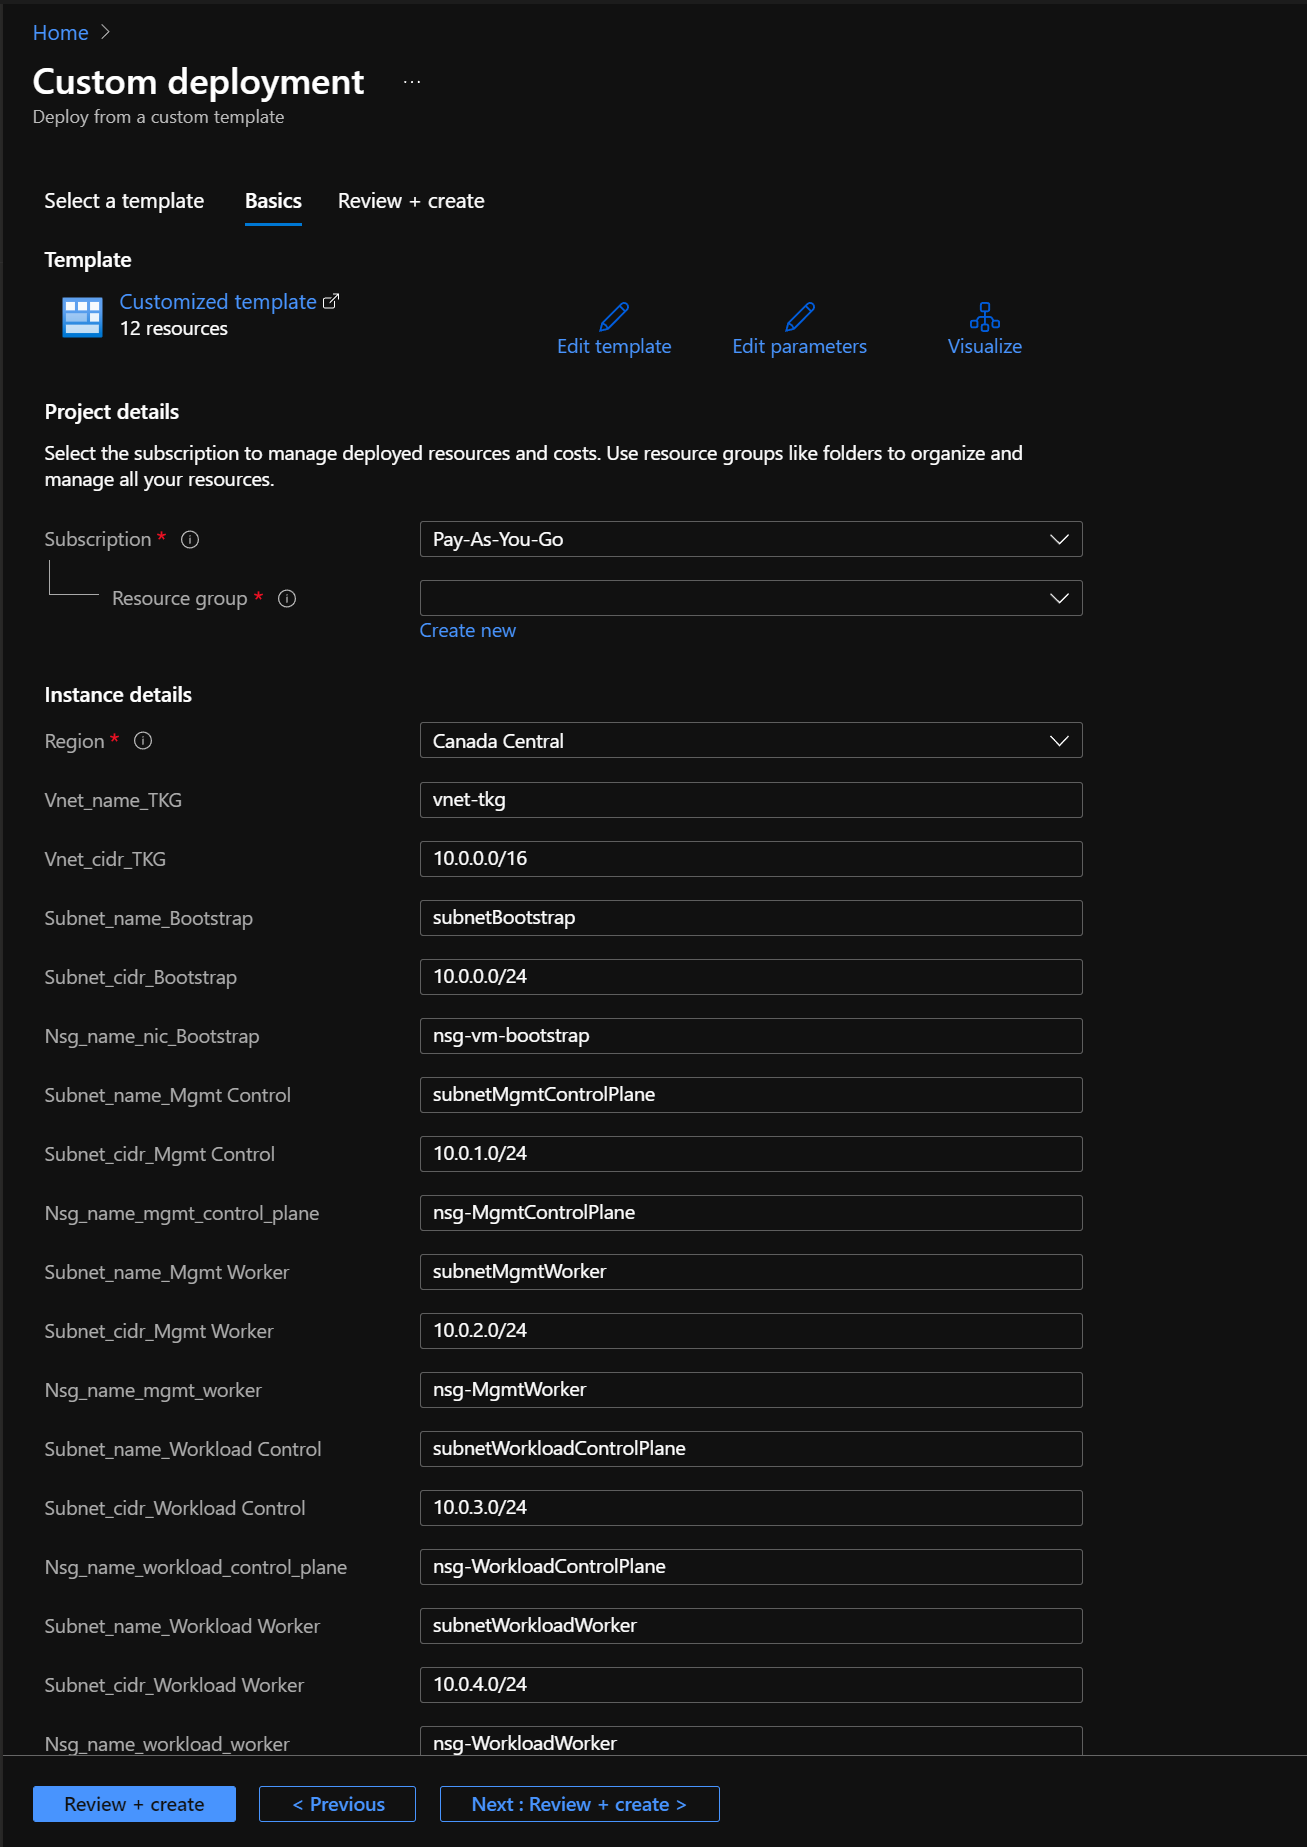Click the Vnet_cidr_TKG input field
The height and width of the screenshot is (1847, 1307).
[x=751, y=859]
